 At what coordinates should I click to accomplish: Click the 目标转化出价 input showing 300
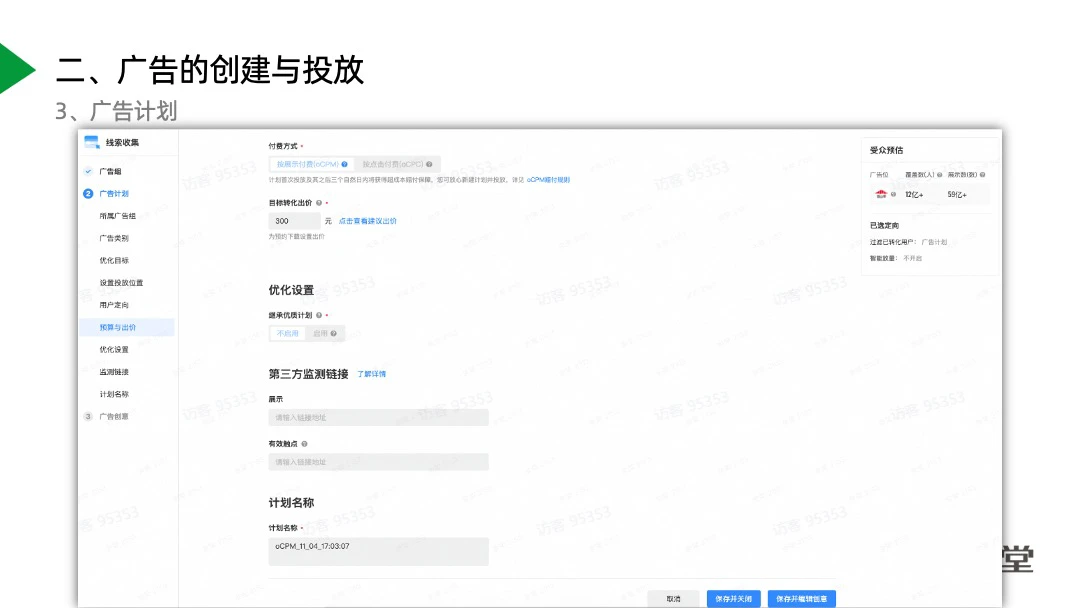coord(294,221)
